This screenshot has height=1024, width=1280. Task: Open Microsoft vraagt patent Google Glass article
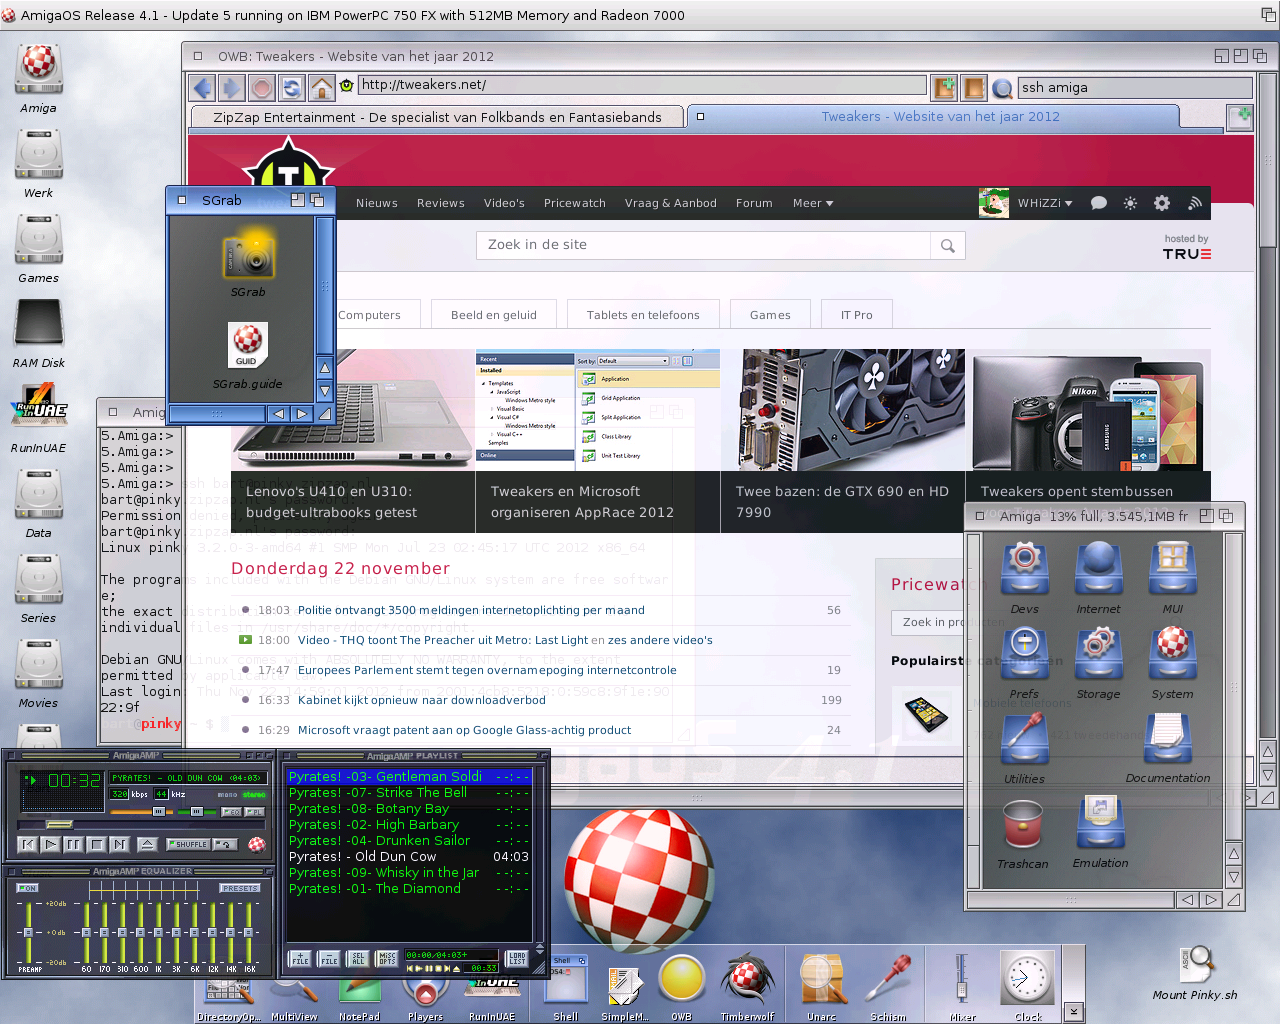click(464, 730)
